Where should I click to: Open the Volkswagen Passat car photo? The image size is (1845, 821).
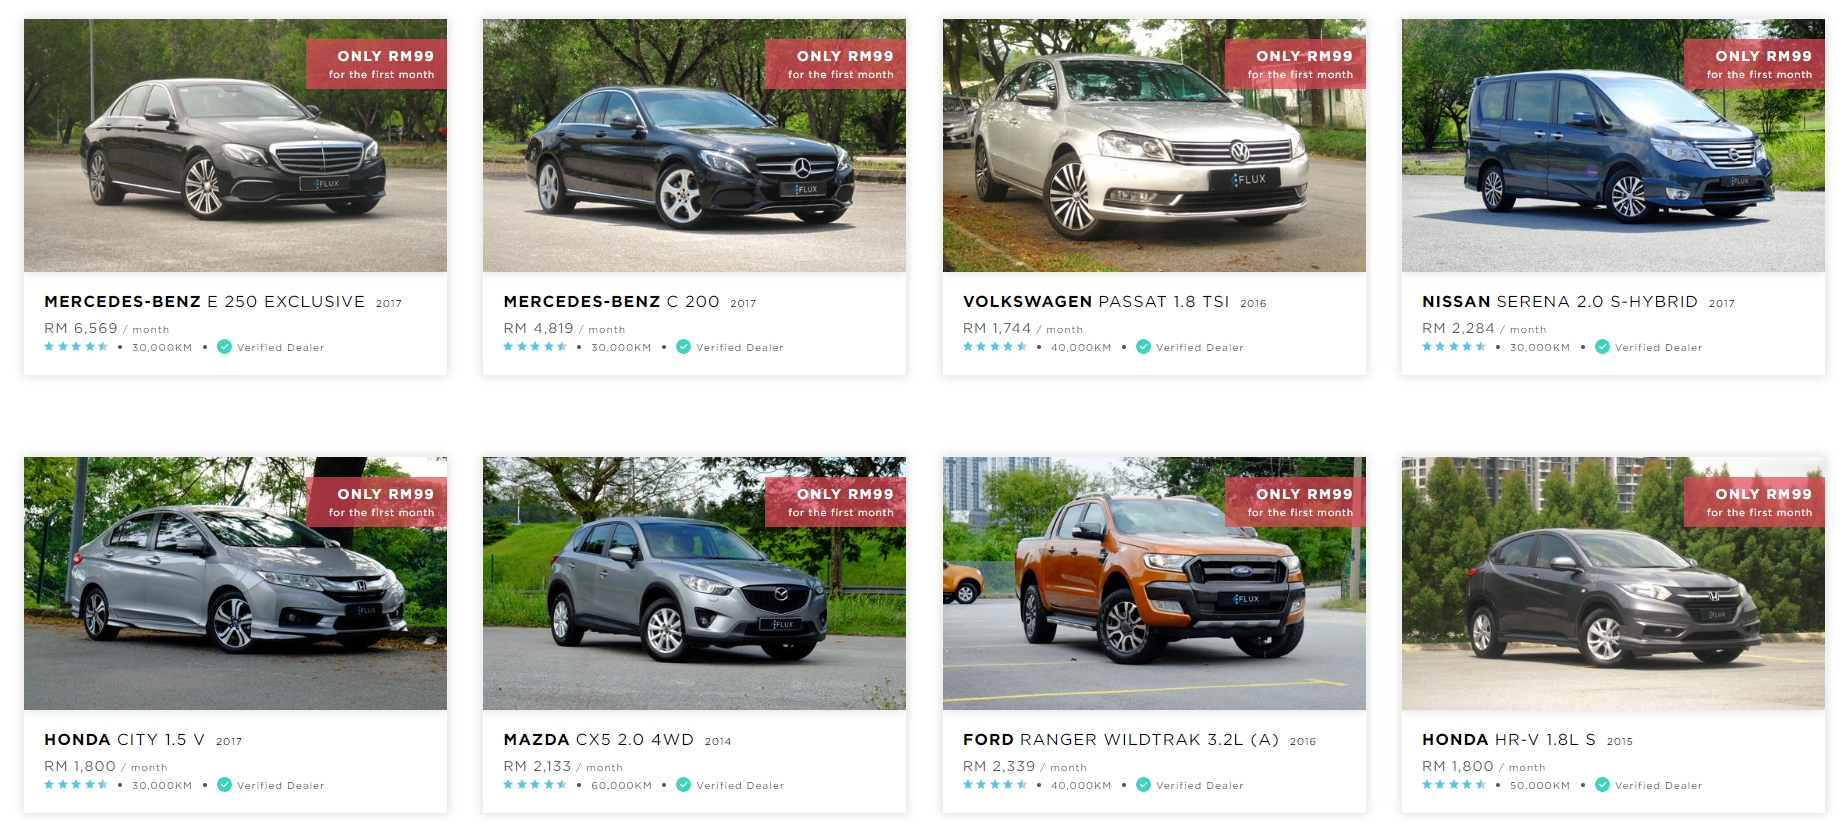tap(1154, 145)
